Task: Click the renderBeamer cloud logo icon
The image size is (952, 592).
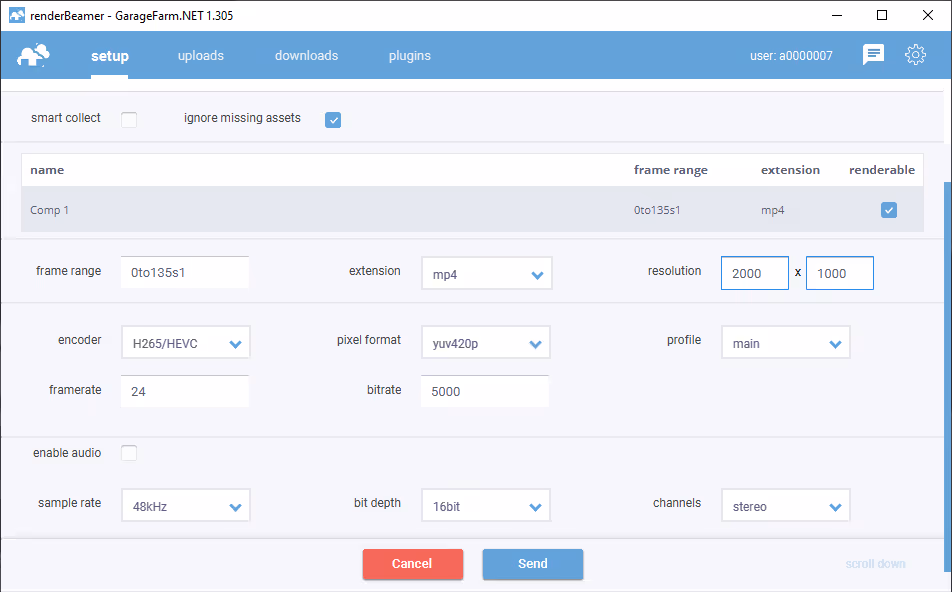Action: click(33, 55)
